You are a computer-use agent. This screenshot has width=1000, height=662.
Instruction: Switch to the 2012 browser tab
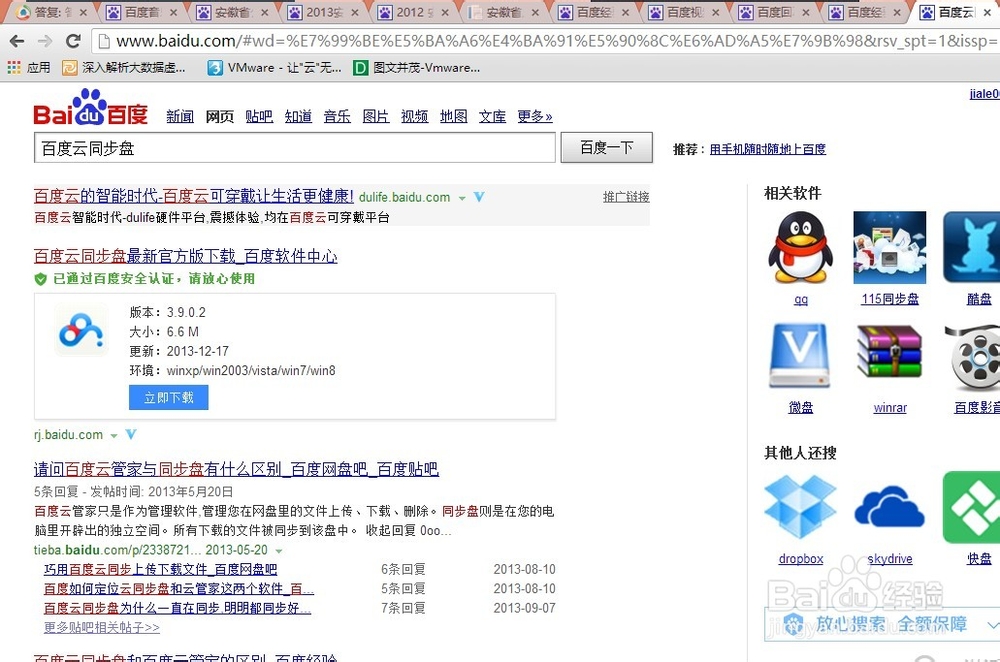click(413, 11)
